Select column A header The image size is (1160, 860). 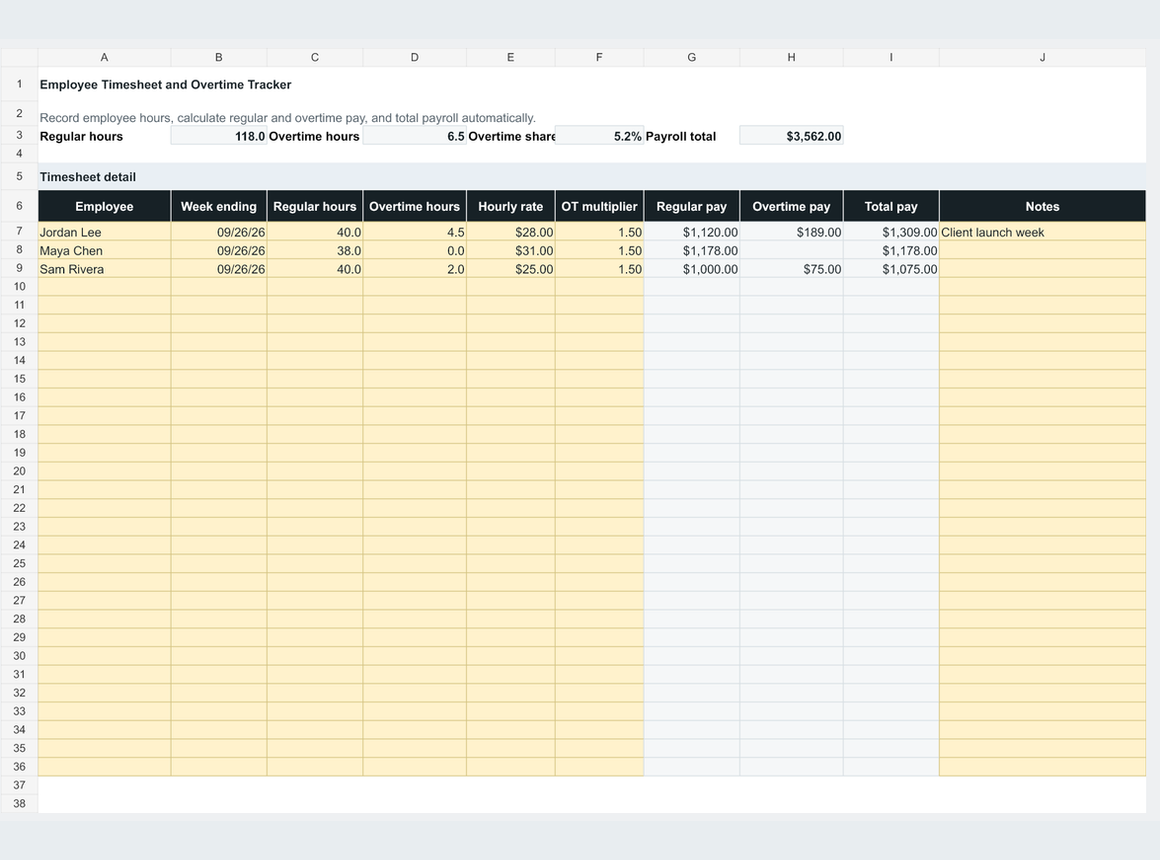(104, 57)
